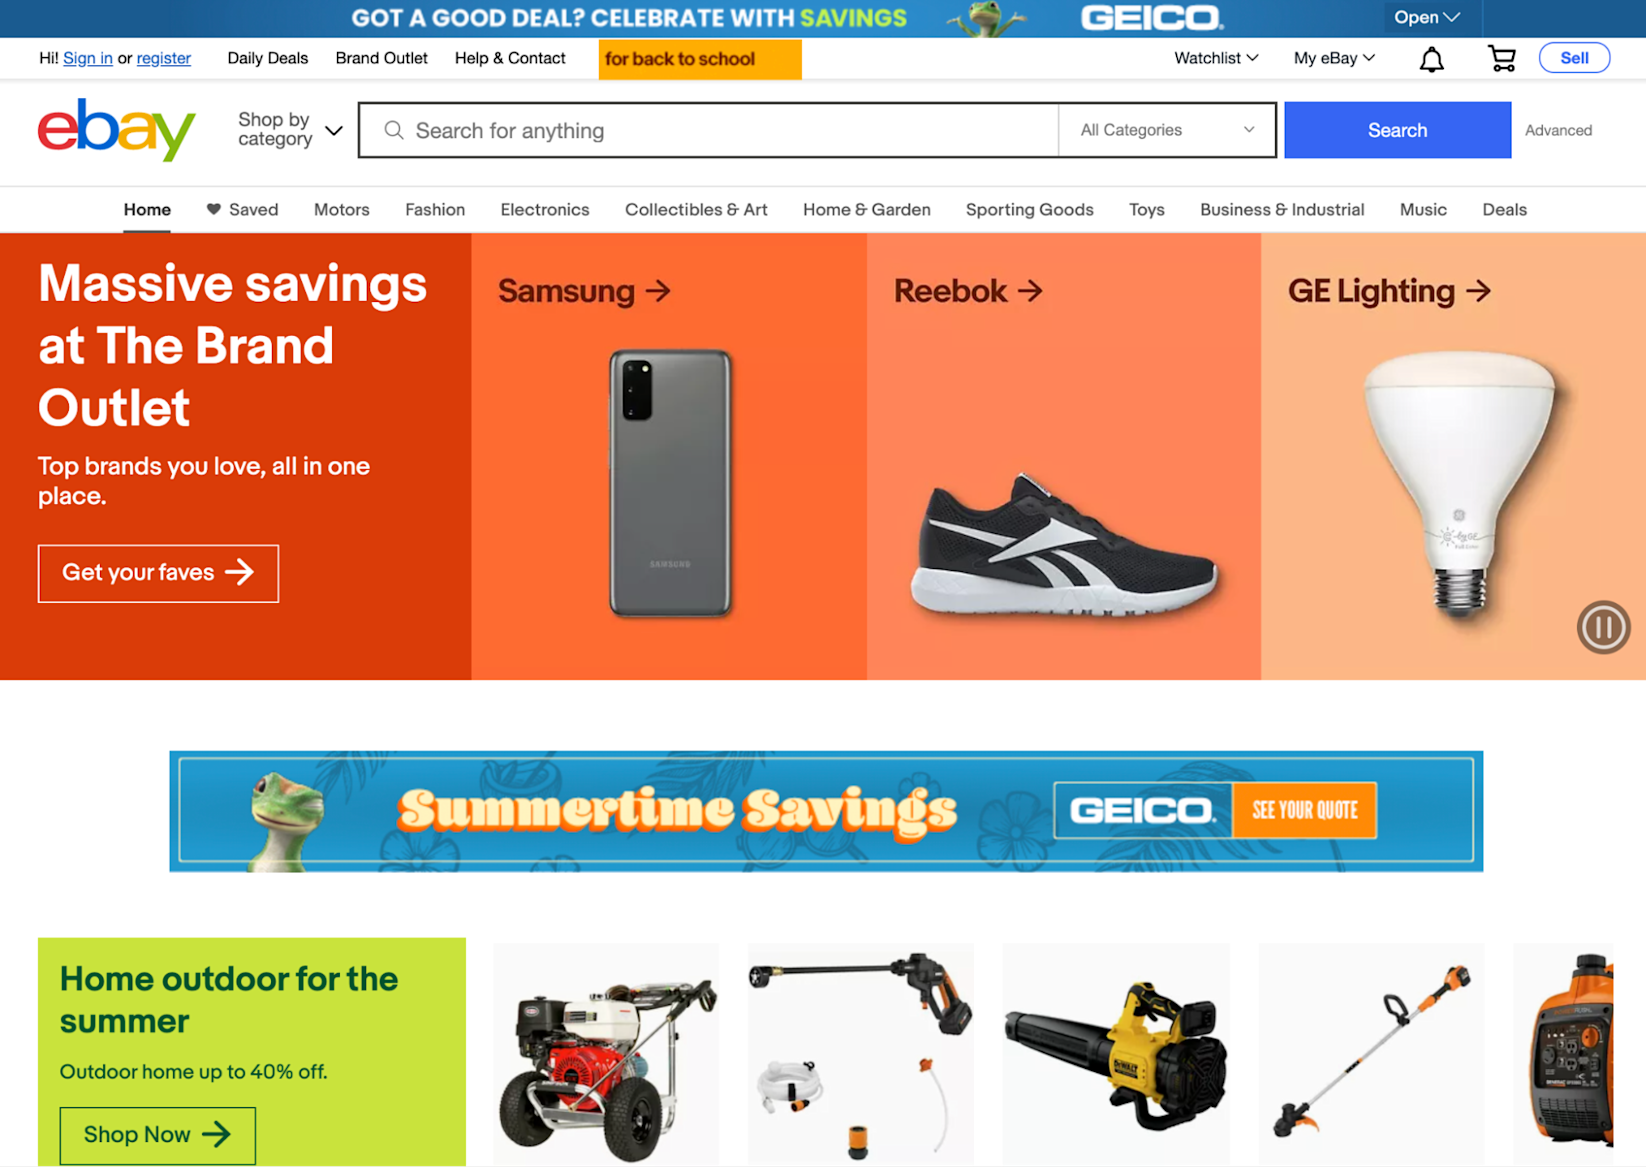Click the magnifier icon in search box
The width and height of the screenshot is (1646, 1167).
(394, 130)
